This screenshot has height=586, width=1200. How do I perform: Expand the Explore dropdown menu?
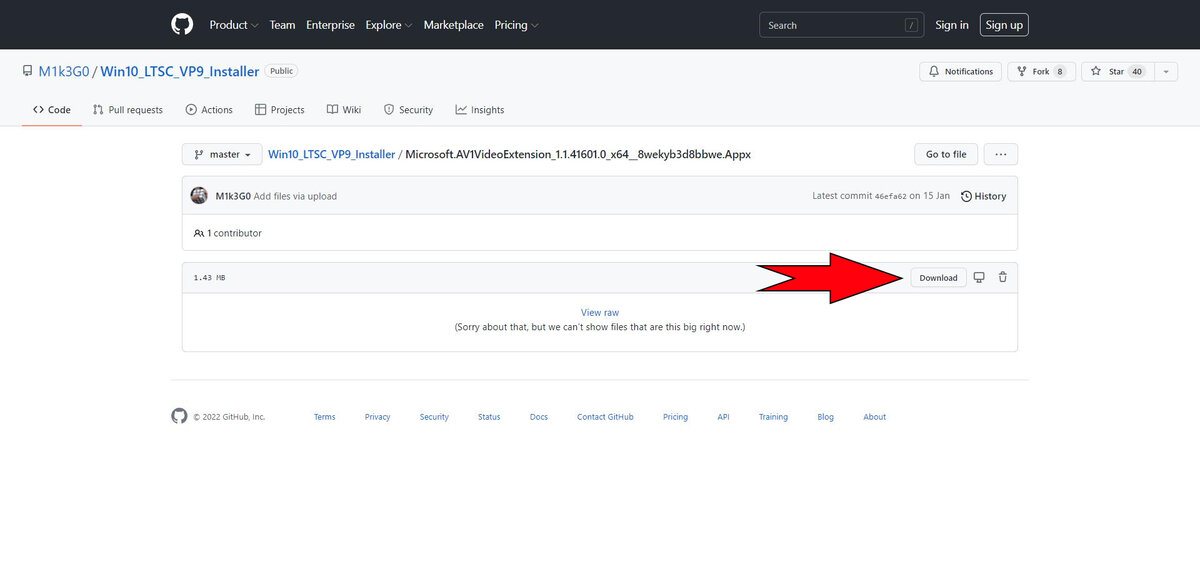(x=389, y=25)
